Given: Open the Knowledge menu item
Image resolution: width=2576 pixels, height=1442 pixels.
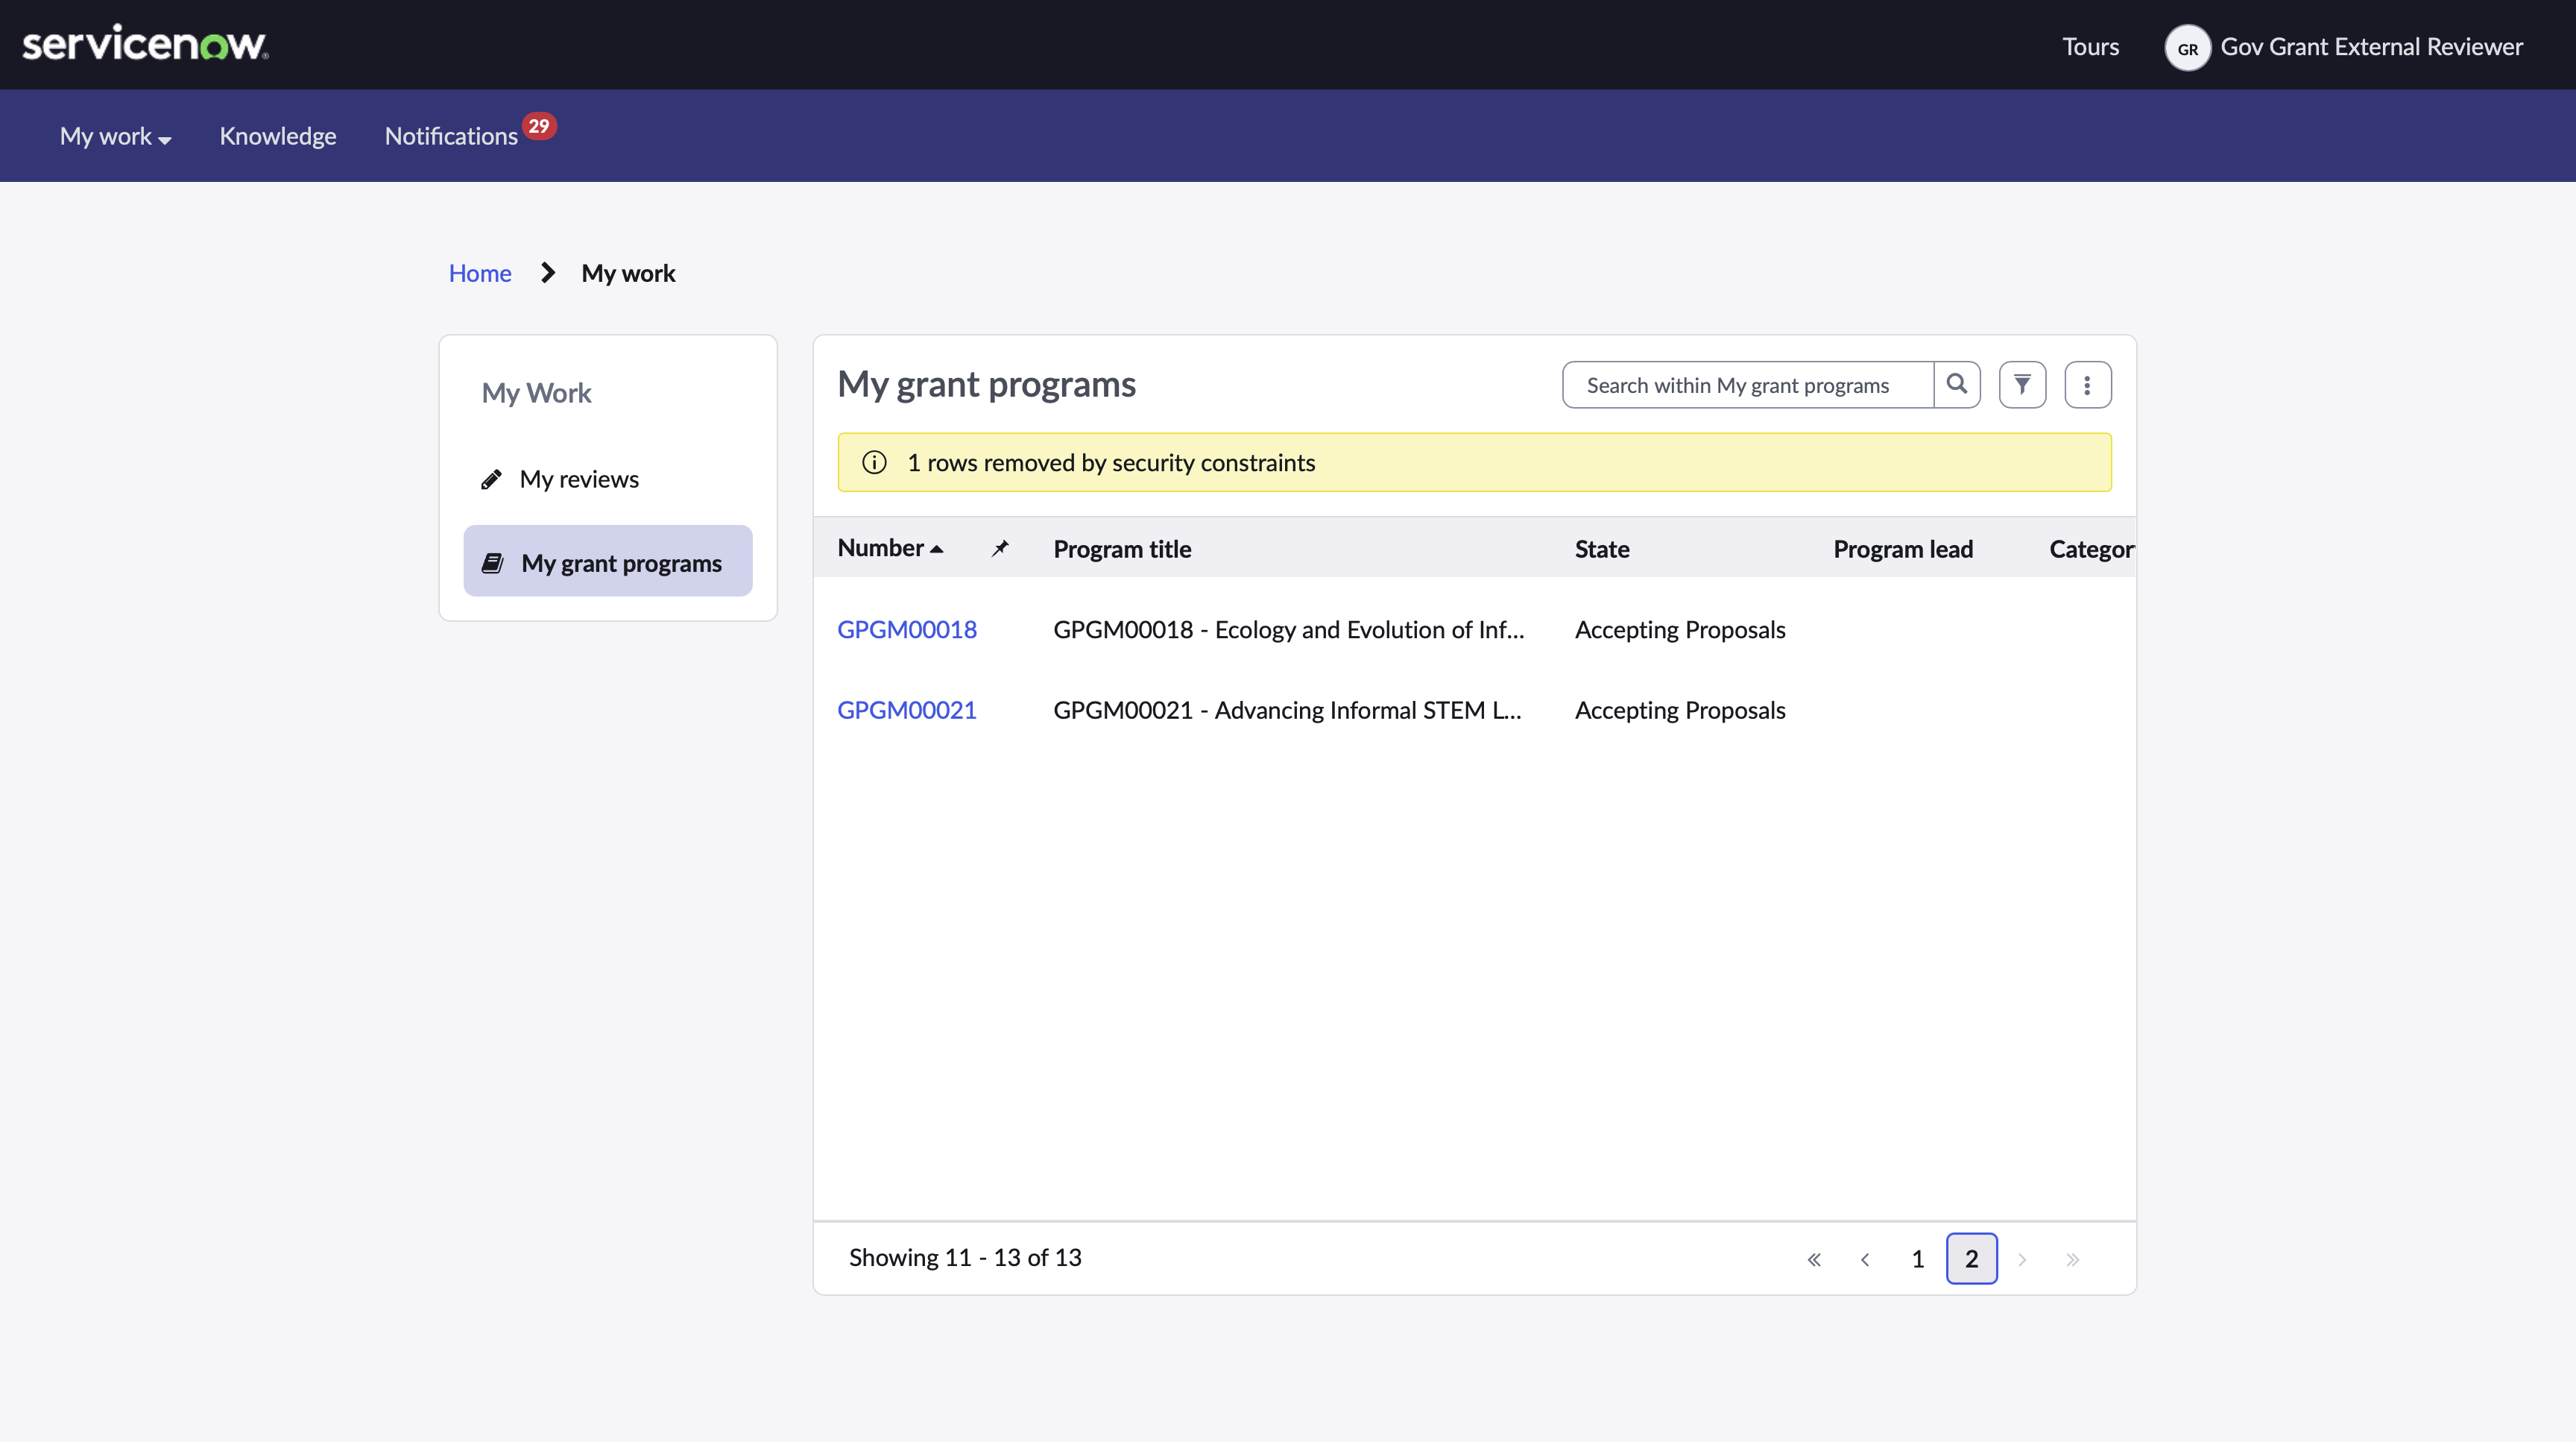Looking at the screenshot, I should pyautogui.click(x=278, y=136).
